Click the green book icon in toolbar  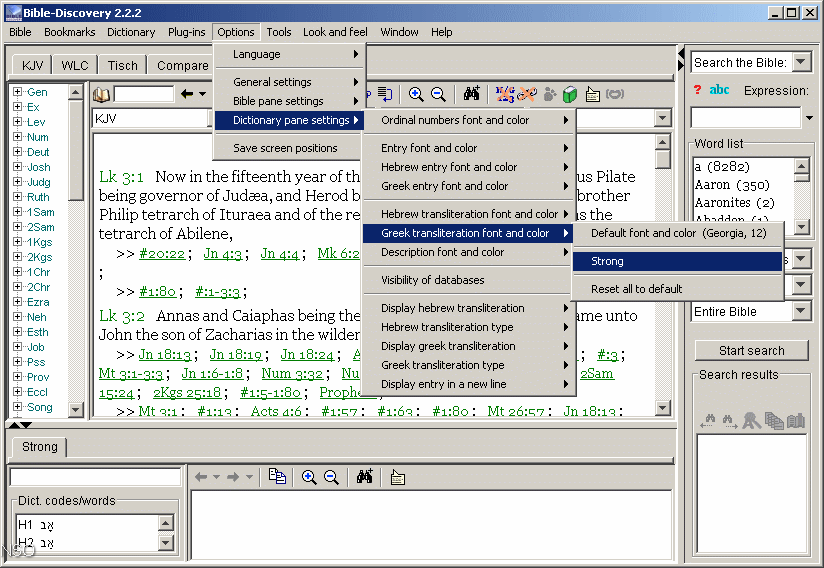coord(570,94)
